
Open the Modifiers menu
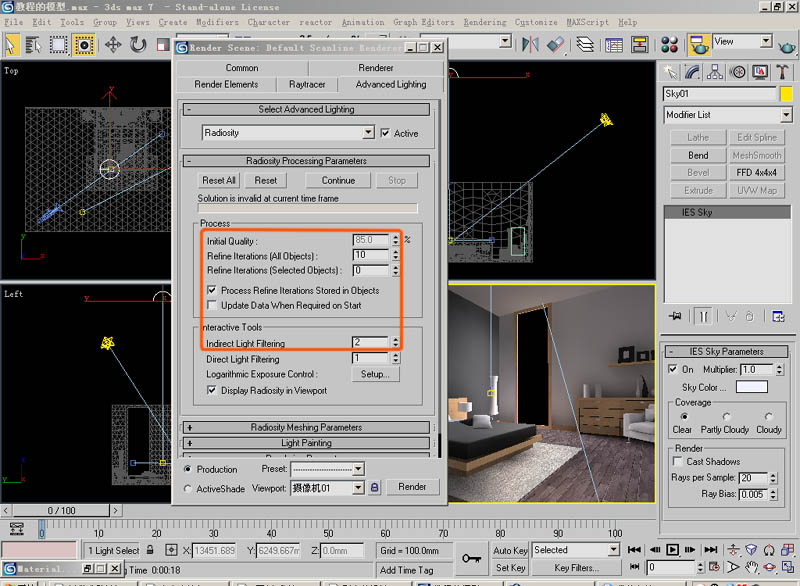[x=217, y=22]
